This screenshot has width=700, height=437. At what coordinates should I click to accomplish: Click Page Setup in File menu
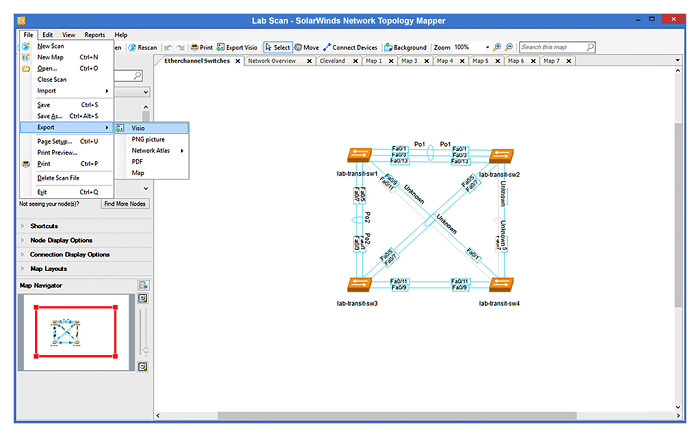click(x=67, y=142)
